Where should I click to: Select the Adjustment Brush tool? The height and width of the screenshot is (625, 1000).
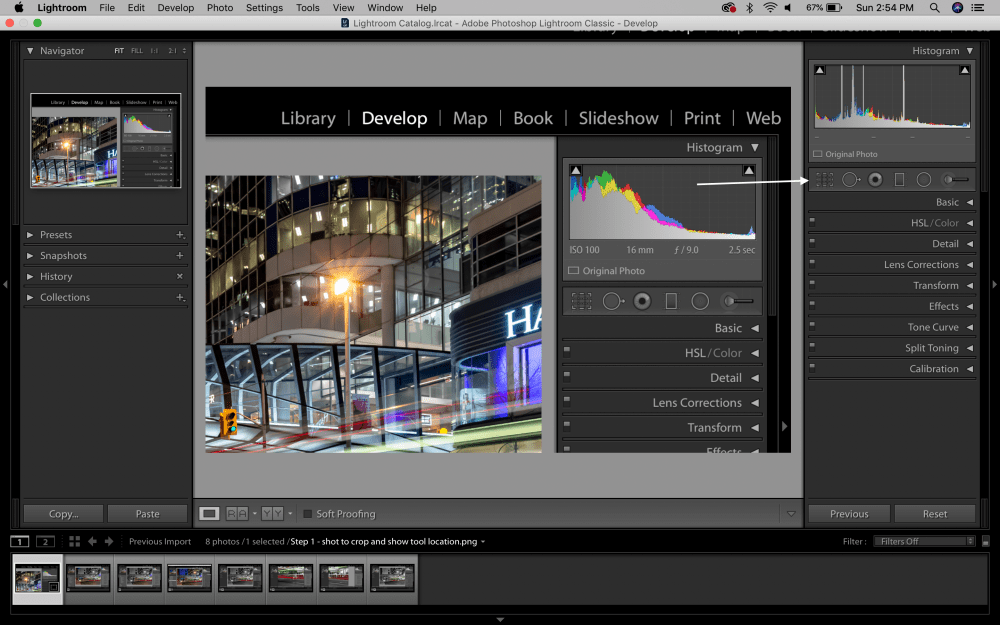click(956, 180)
